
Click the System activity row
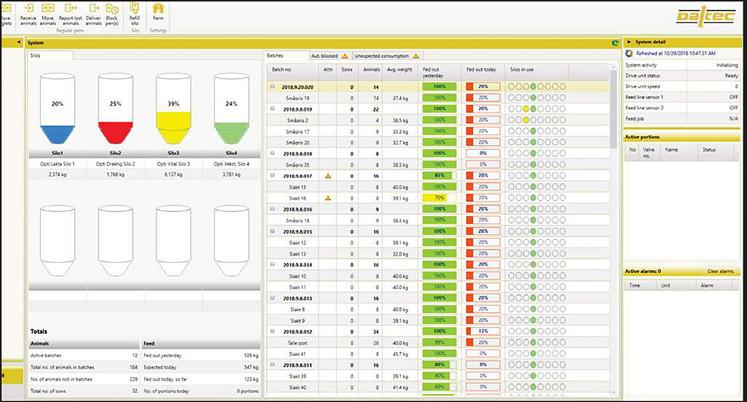click(682, 65)
